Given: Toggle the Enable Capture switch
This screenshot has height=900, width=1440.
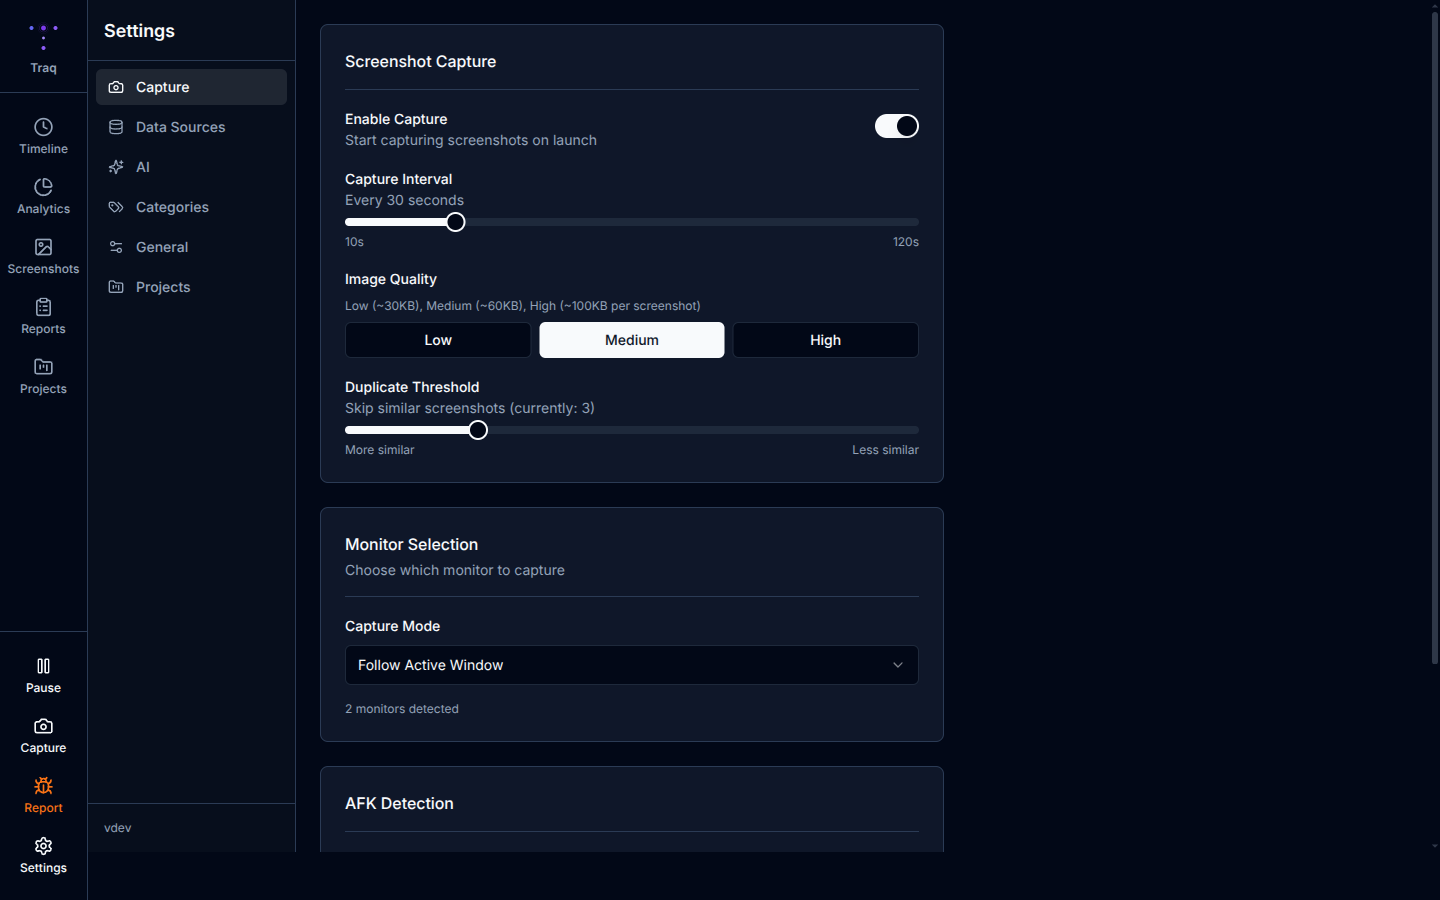Looking at the screenshot, I should coord(896,126).
